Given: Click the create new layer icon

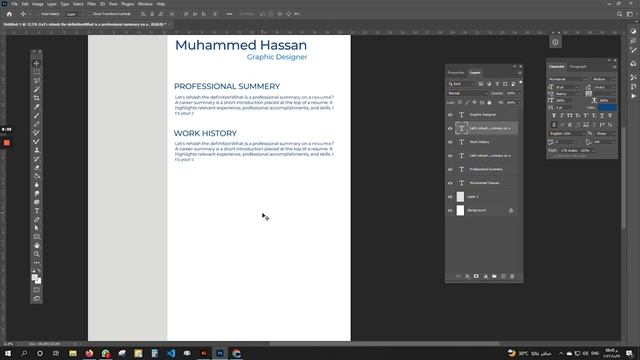Looking at the screenshot, I should (503, 276).
